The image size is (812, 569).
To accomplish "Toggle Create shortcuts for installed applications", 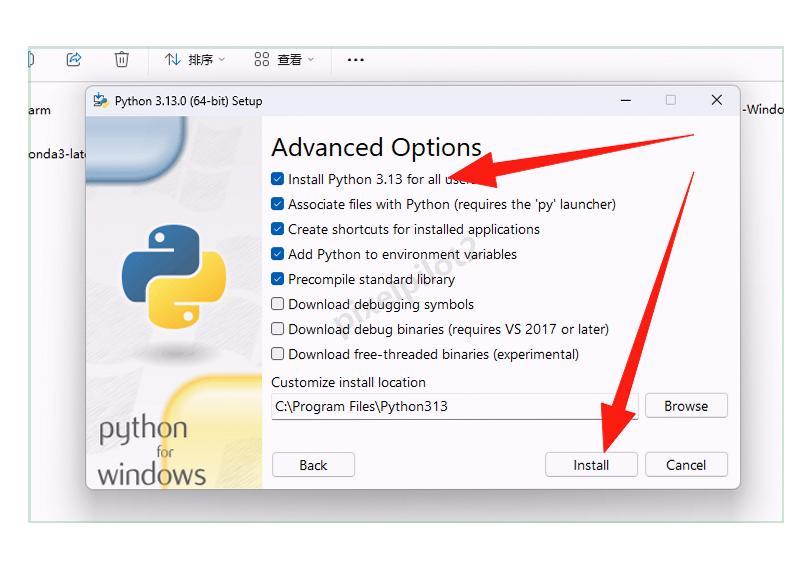I will pyautogui.click(x=278, y=229).
